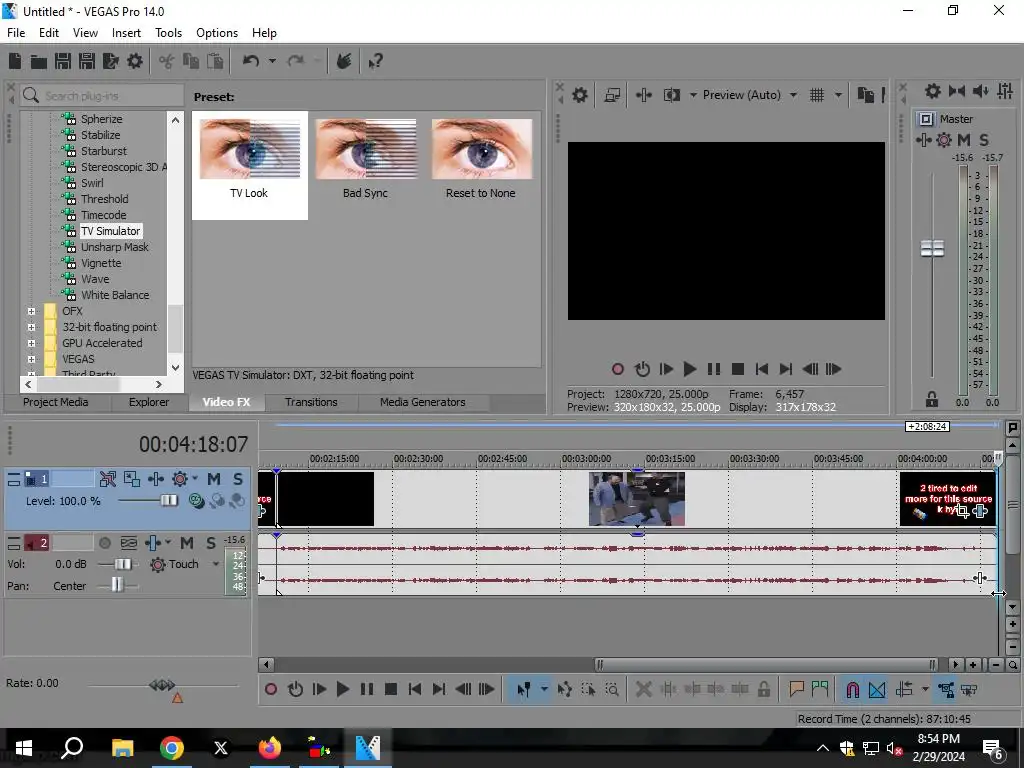Click Stop in the timeline transport bar
Screen dimensions: 1024x768
(391, 689)
